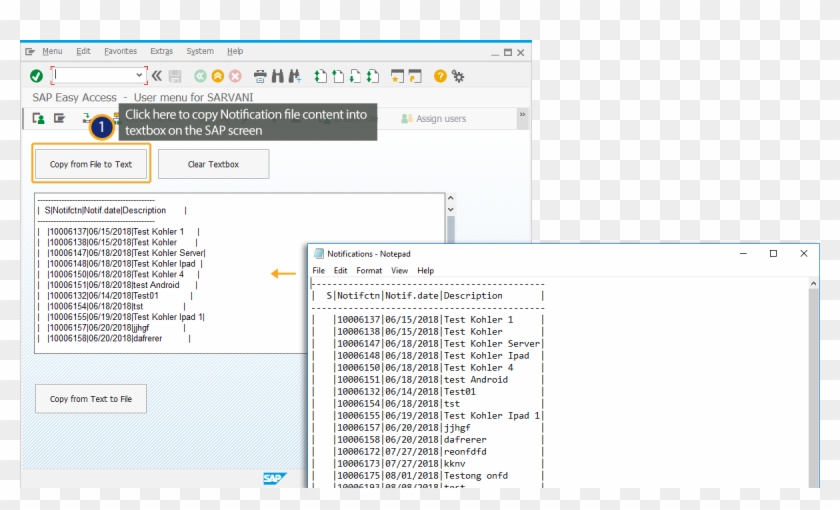Click '10006151' test Android row in SAP textbox
This screenshot has width=840, height=510.
tap(118, 285)
